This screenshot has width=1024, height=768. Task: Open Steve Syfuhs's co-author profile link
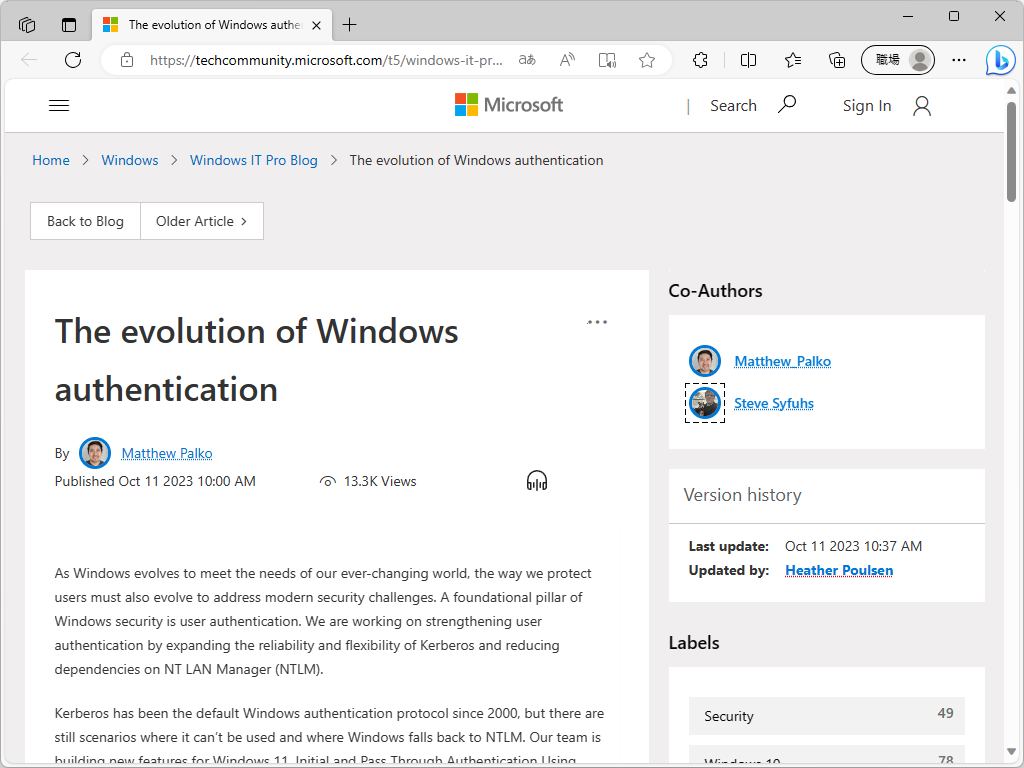[x=774, y=403]
